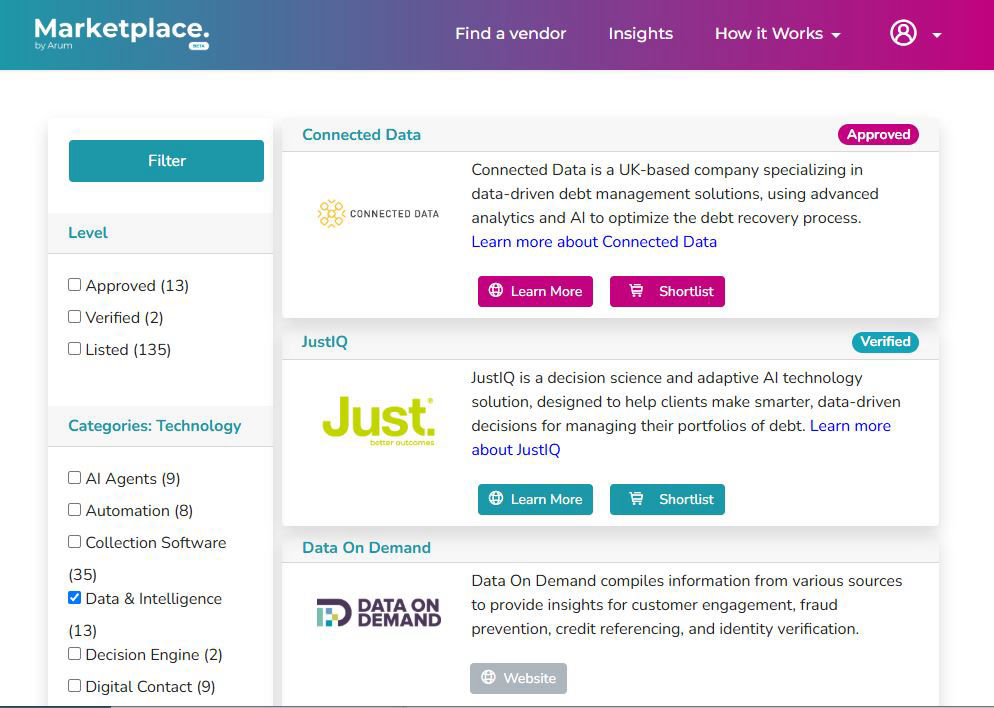This screenshot has height=708, width=994.
Task: Open Learn more about Connected Data link
Action: [594, 242]
